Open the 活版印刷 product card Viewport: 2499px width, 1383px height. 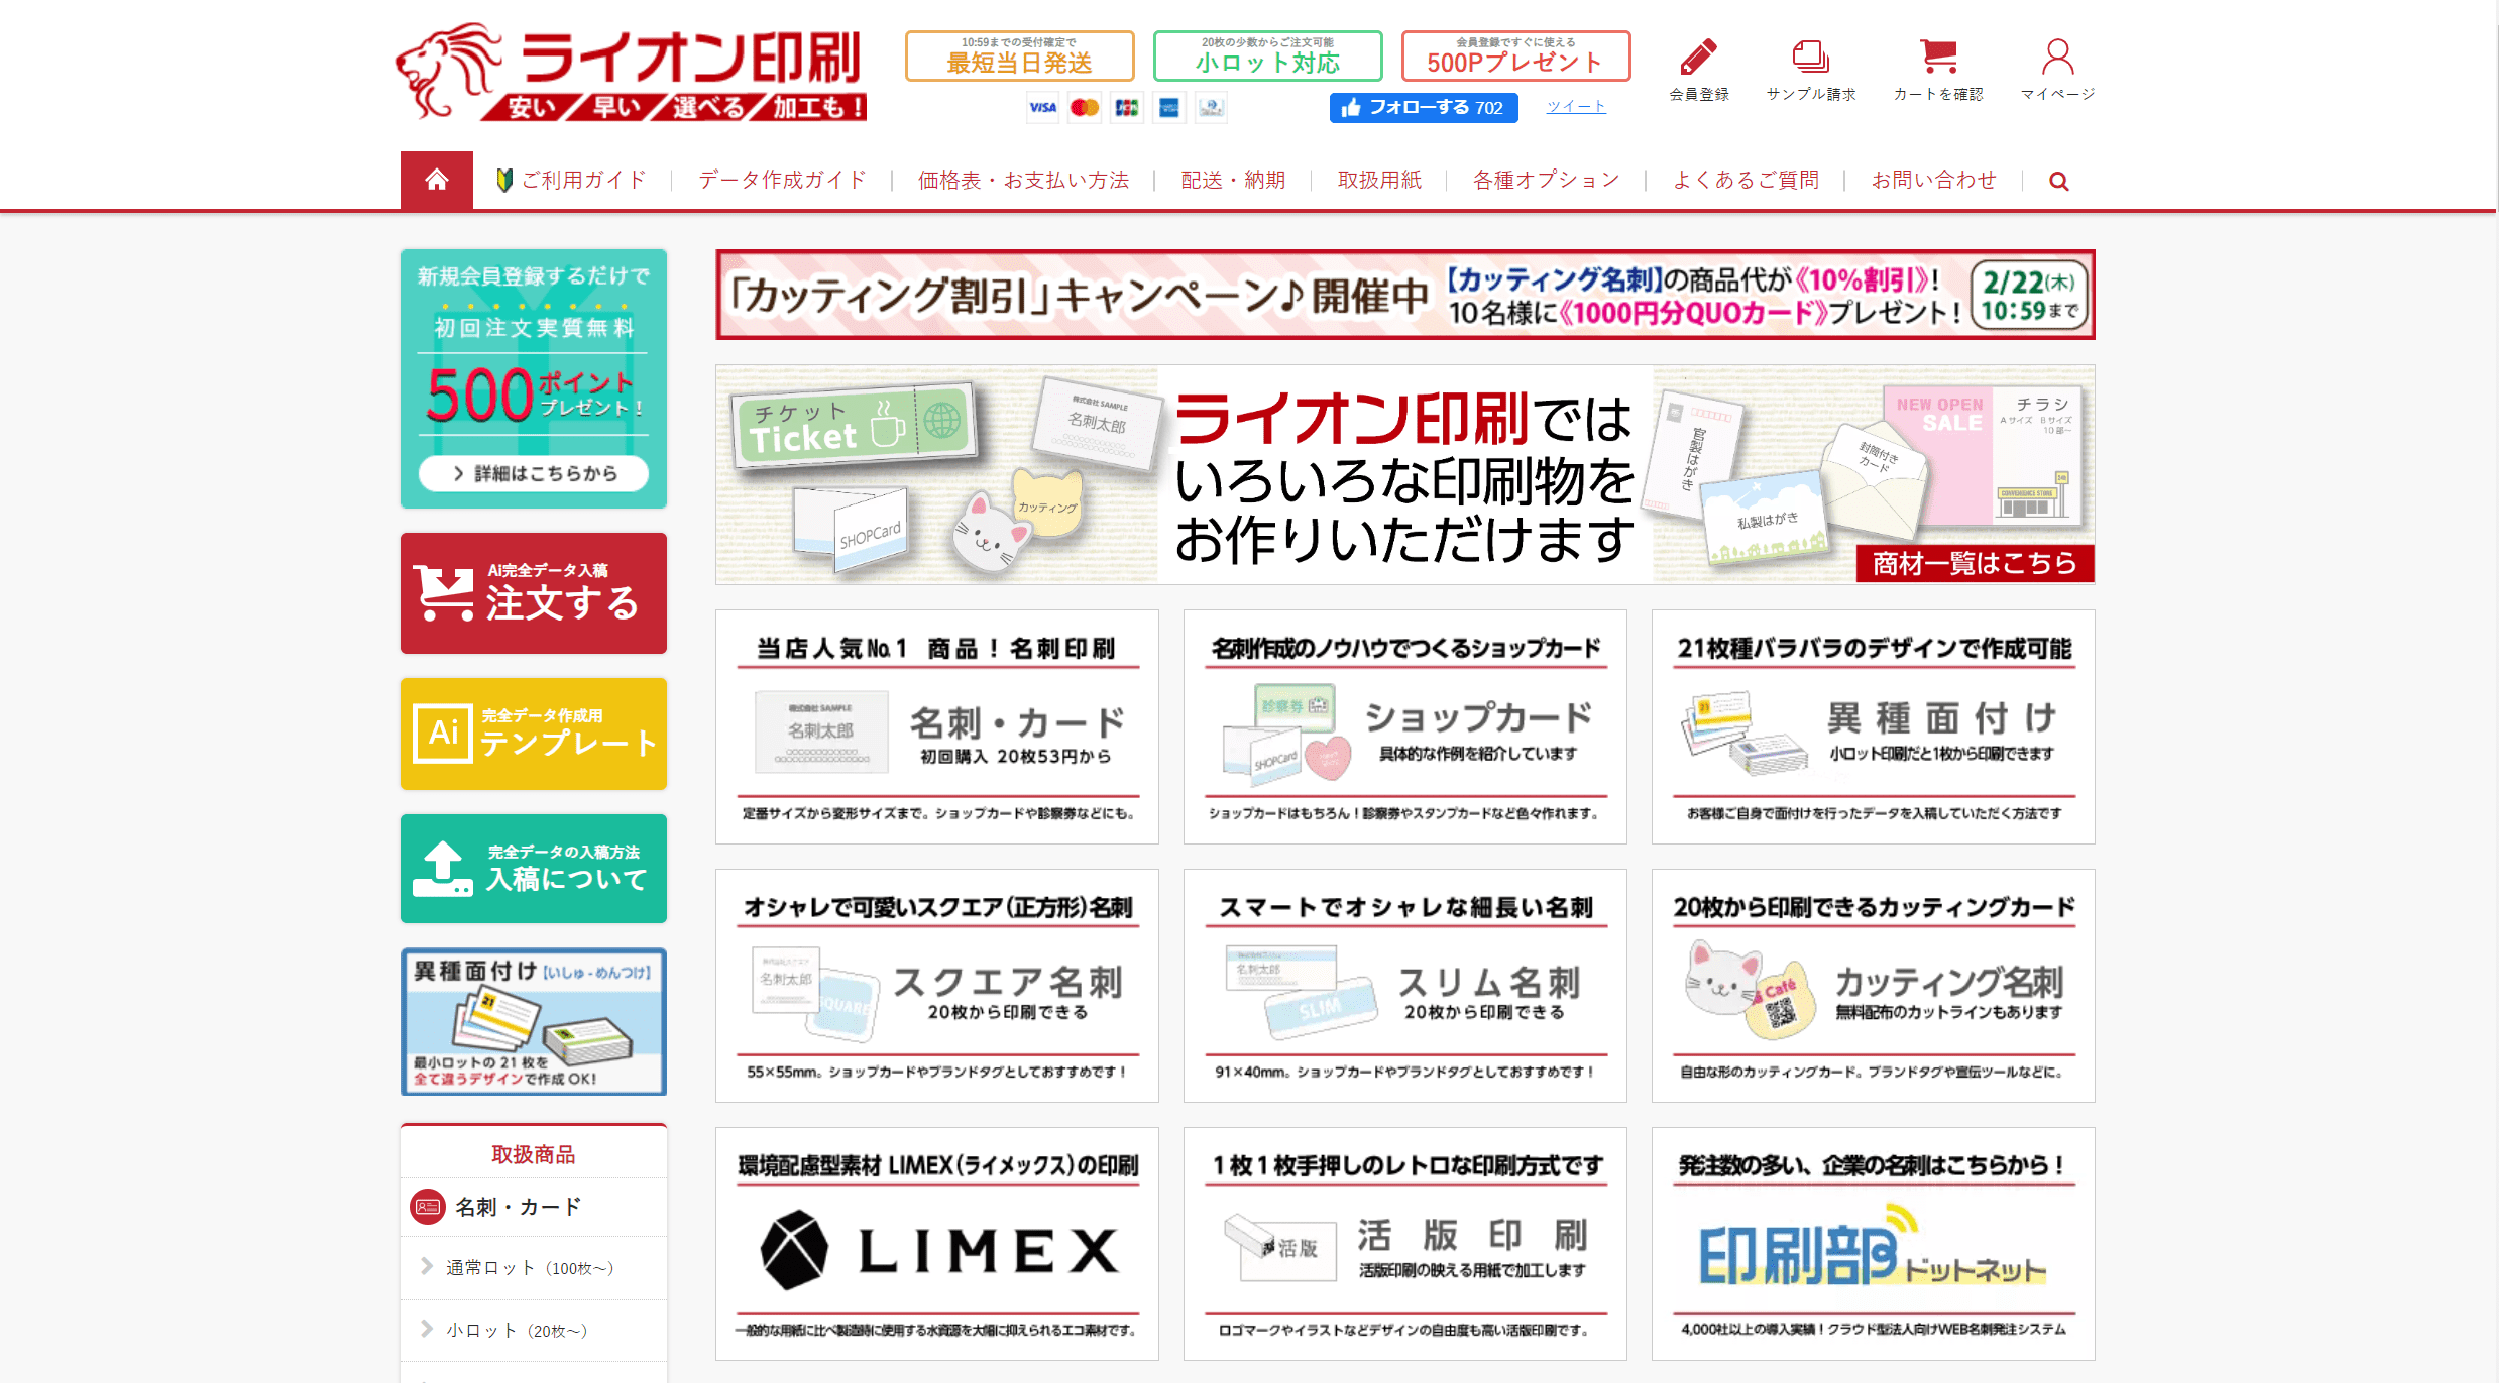[x=1405, y=1244]
